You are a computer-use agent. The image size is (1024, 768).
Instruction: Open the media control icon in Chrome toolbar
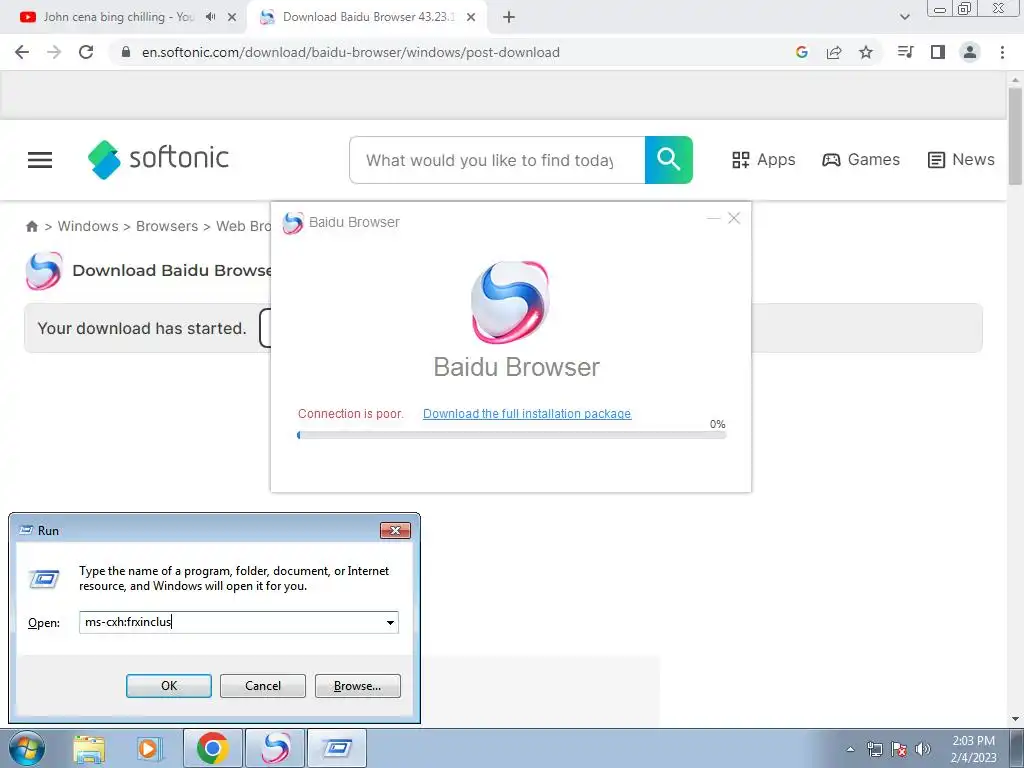point(905,52)
